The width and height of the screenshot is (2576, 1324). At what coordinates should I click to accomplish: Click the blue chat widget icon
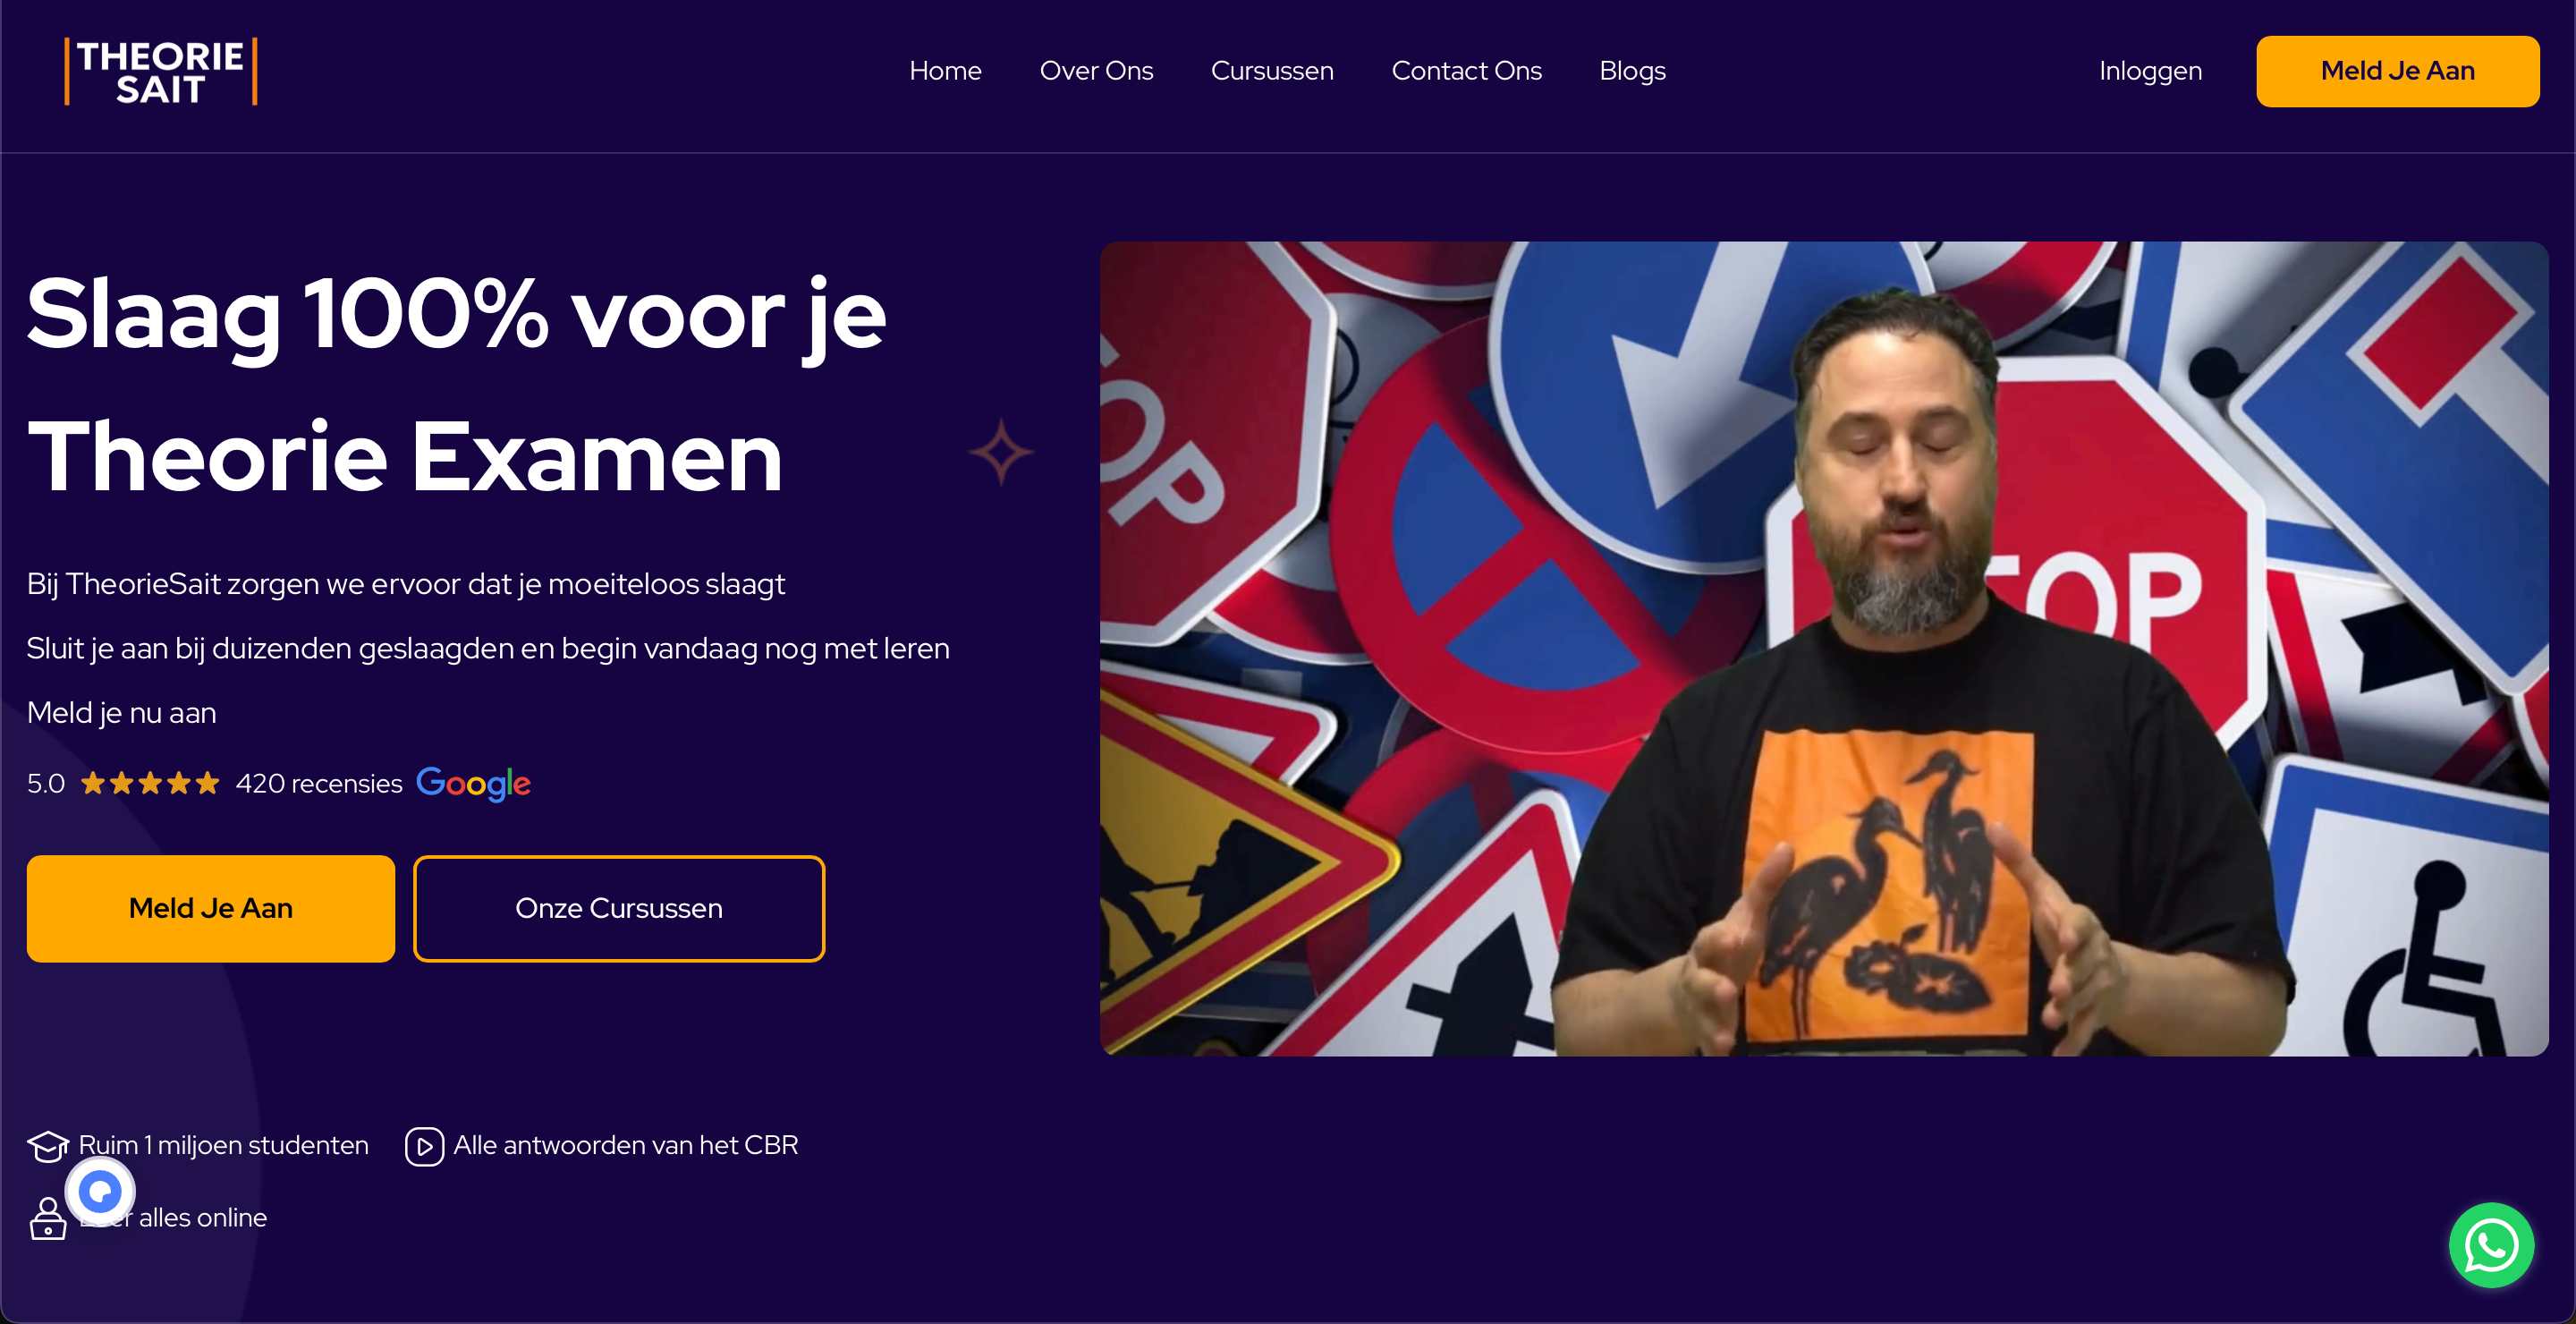[100, 1191]
